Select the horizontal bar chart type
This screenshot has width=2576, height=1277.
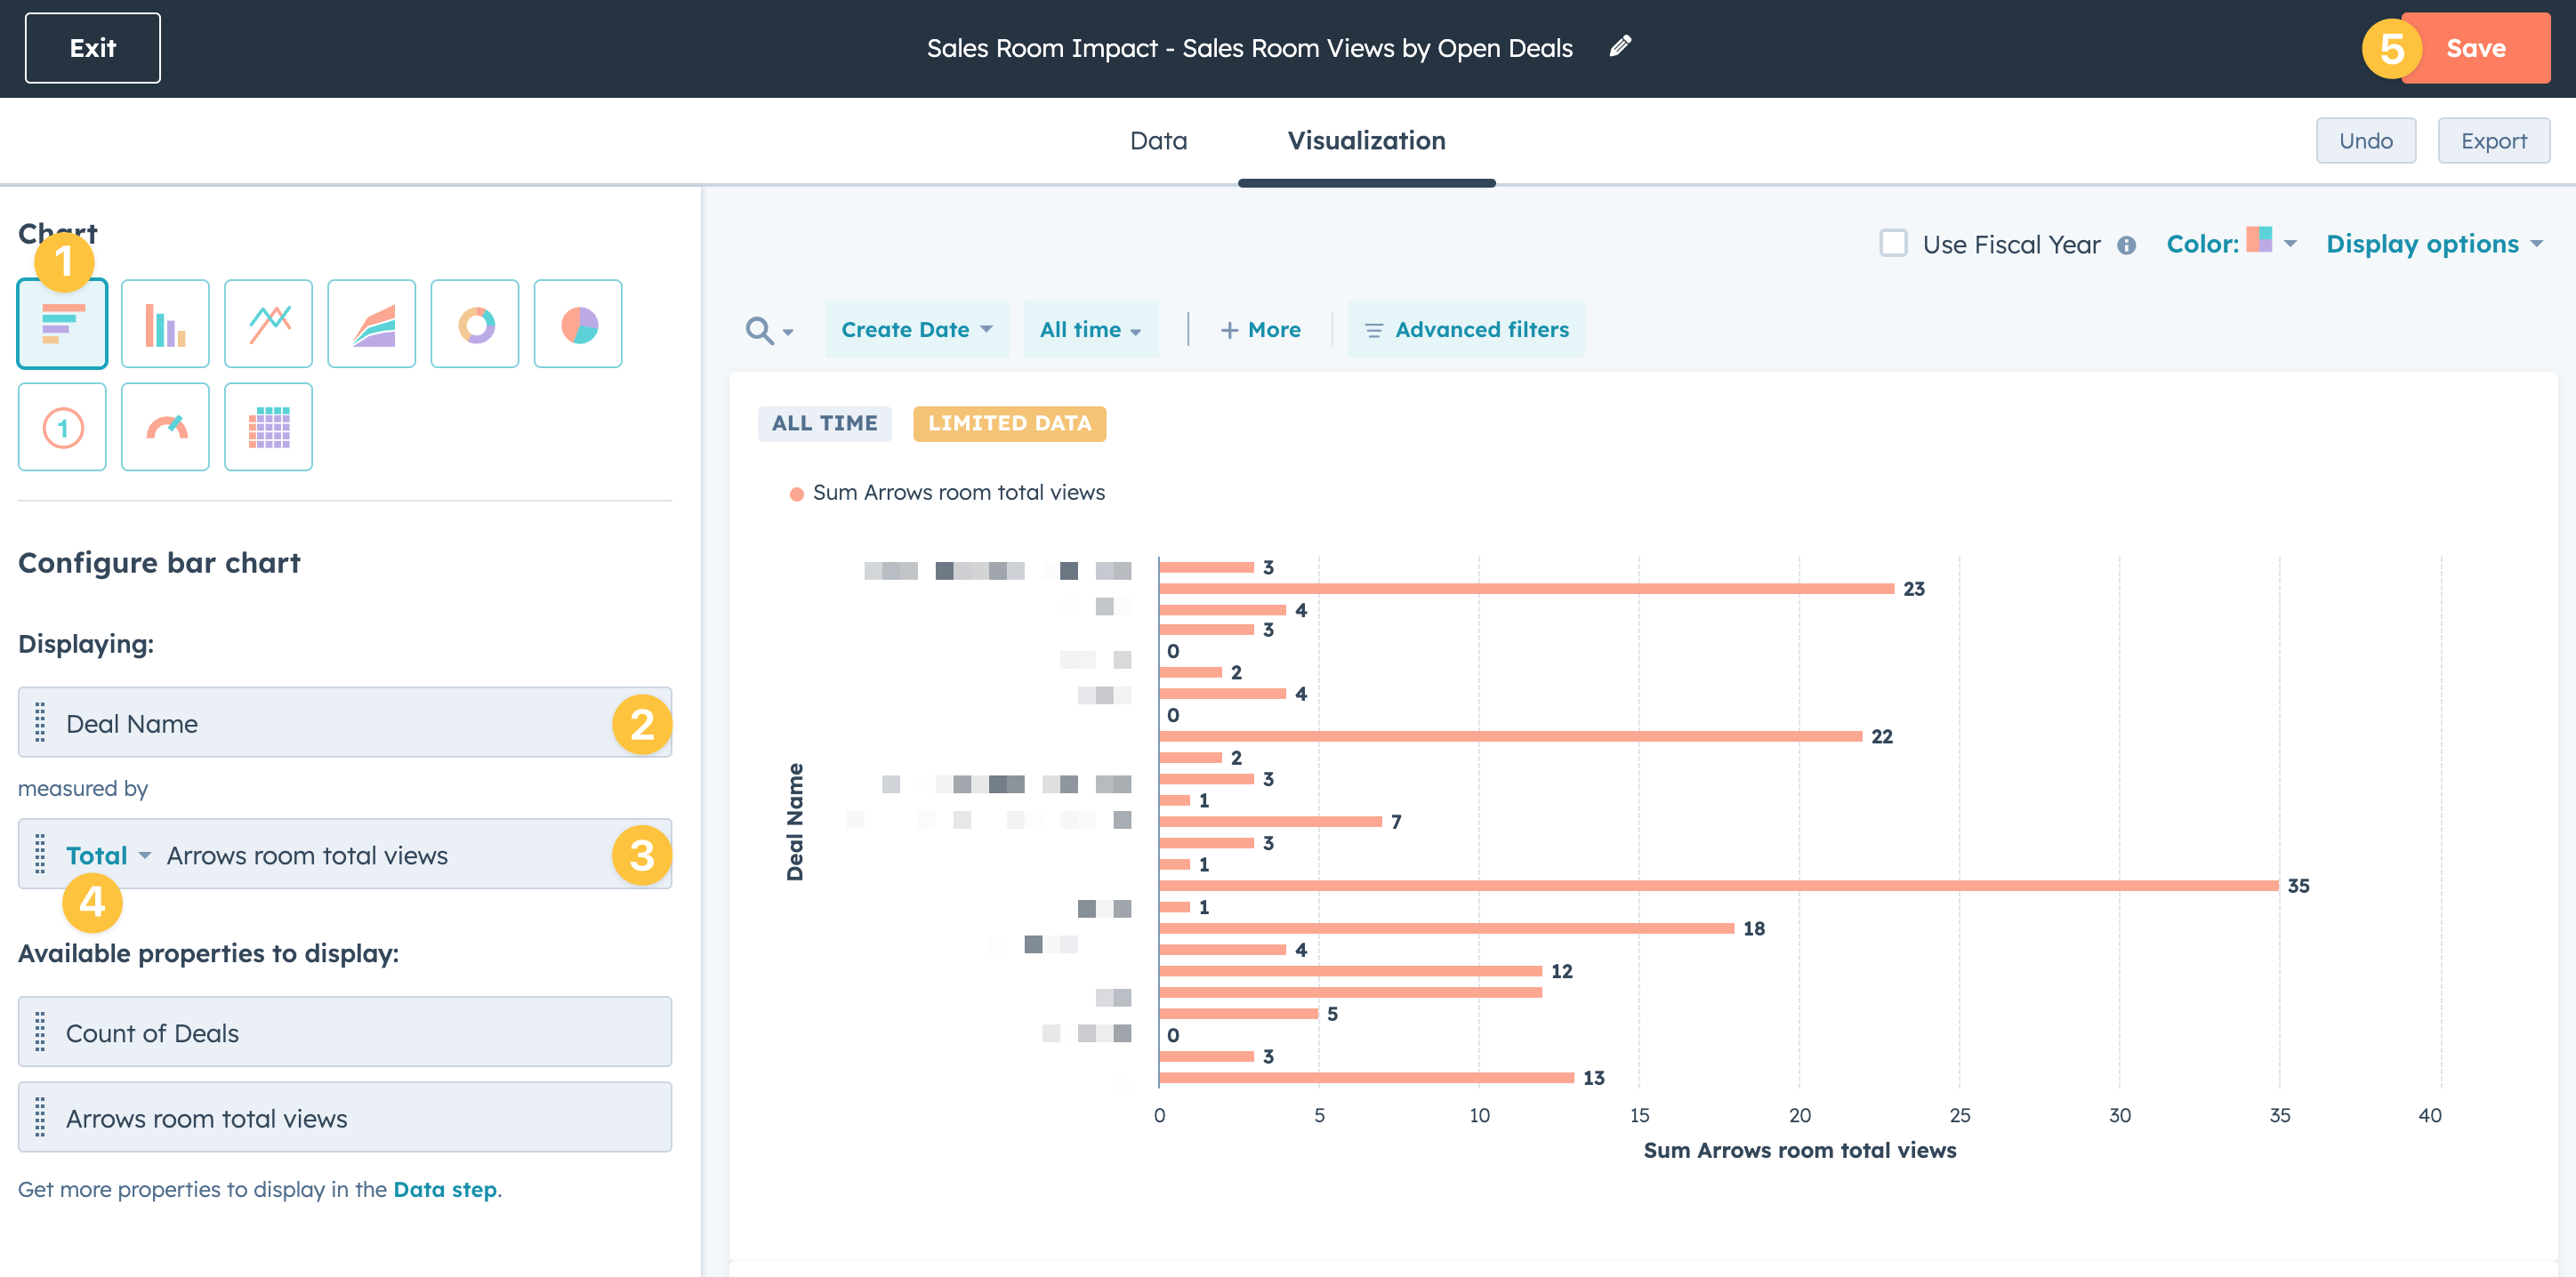click(x=62, y=325)
